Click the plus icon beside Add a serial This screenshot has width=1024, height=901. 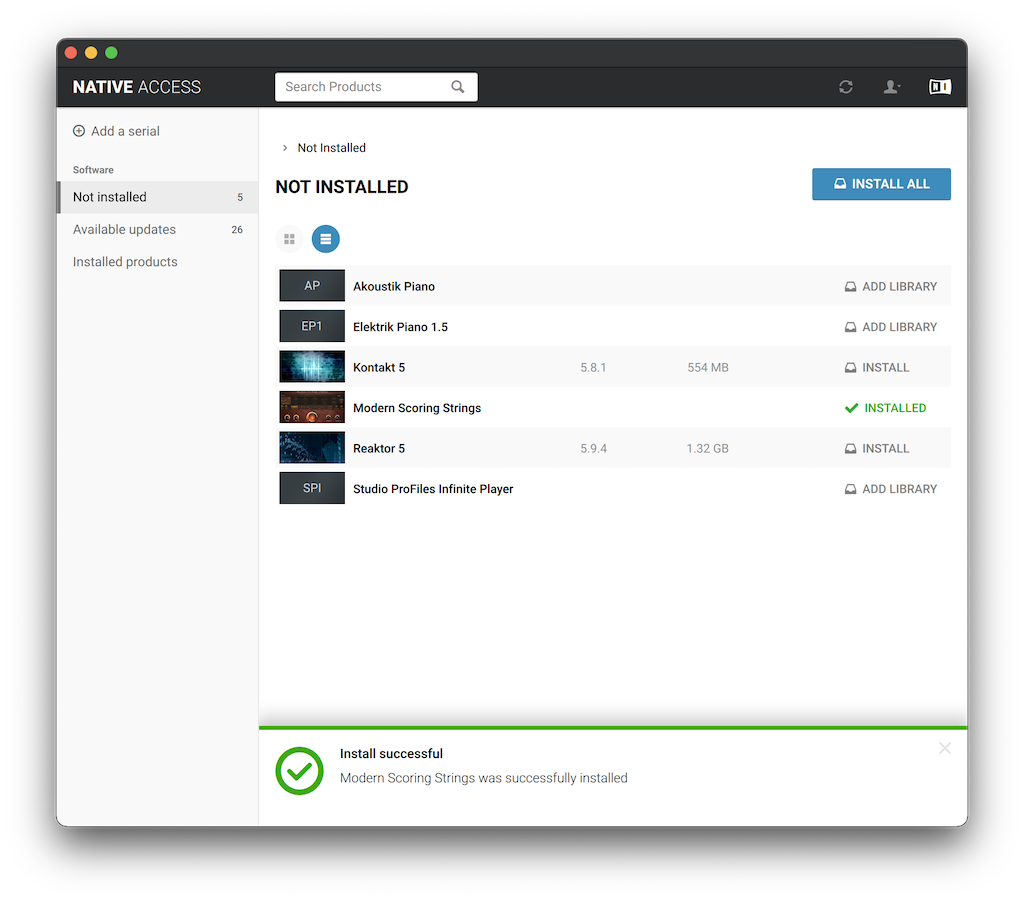click(79, 131)
